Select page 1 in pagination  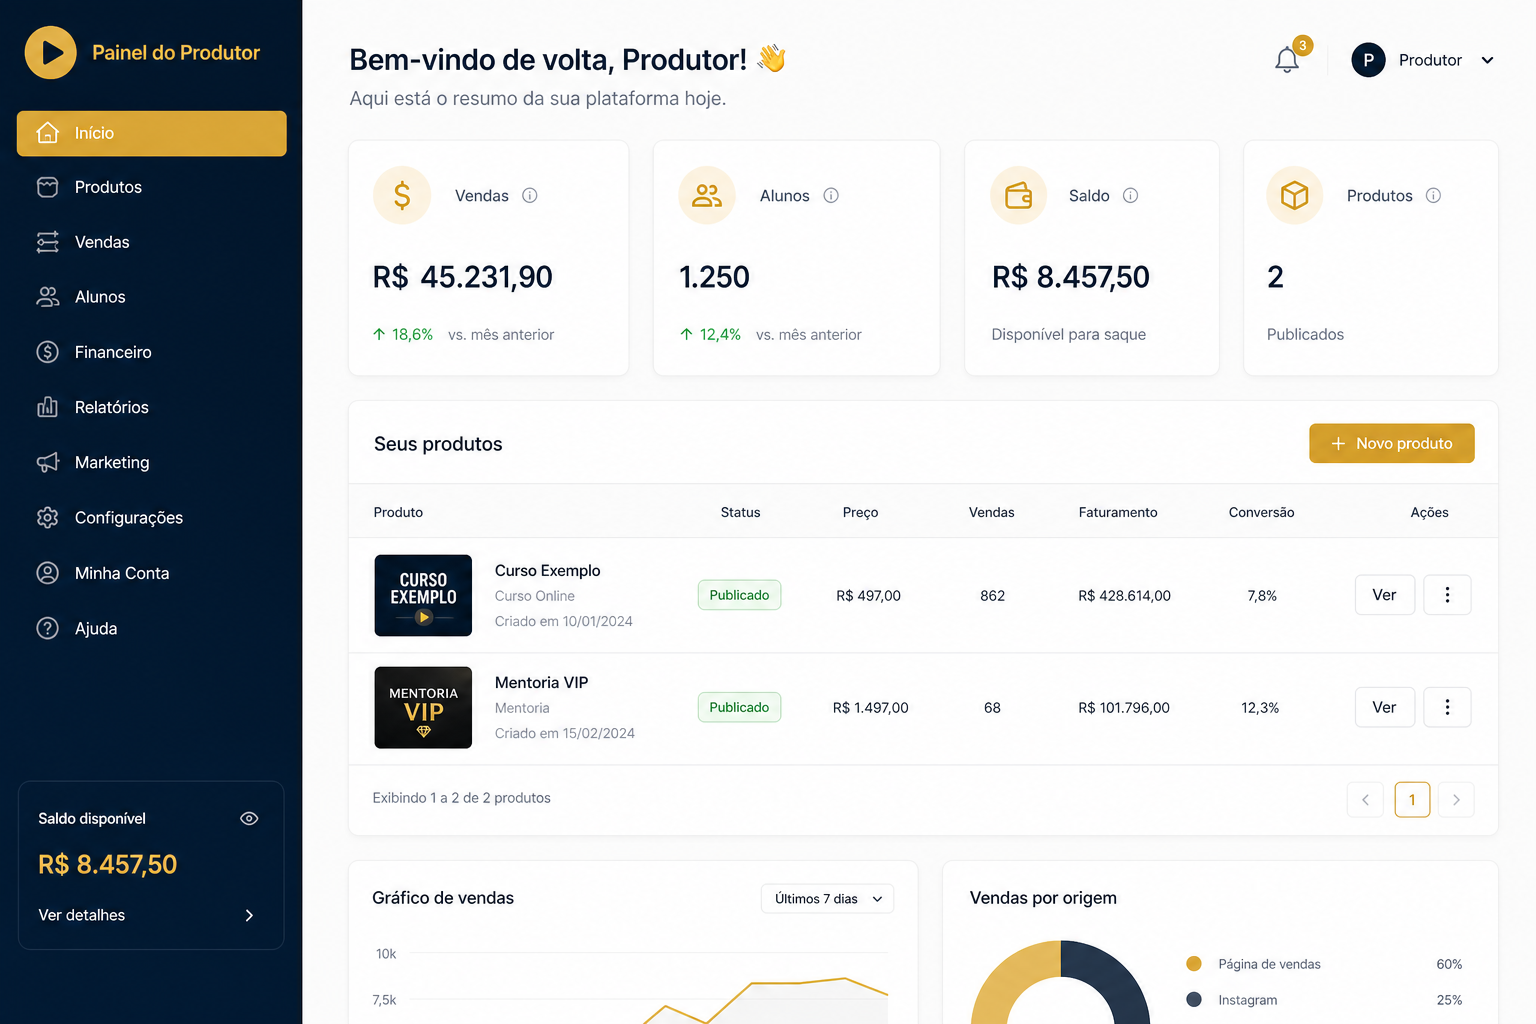pos(1412,799)
